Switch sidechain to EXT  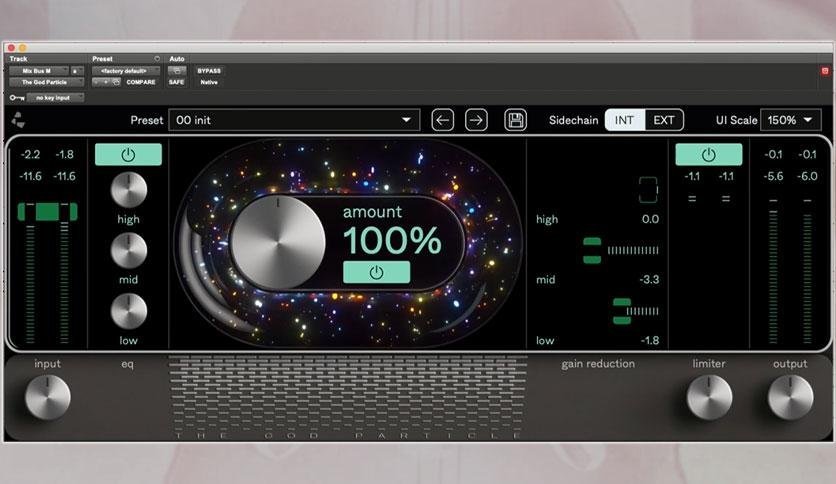(x=663, y=120)
